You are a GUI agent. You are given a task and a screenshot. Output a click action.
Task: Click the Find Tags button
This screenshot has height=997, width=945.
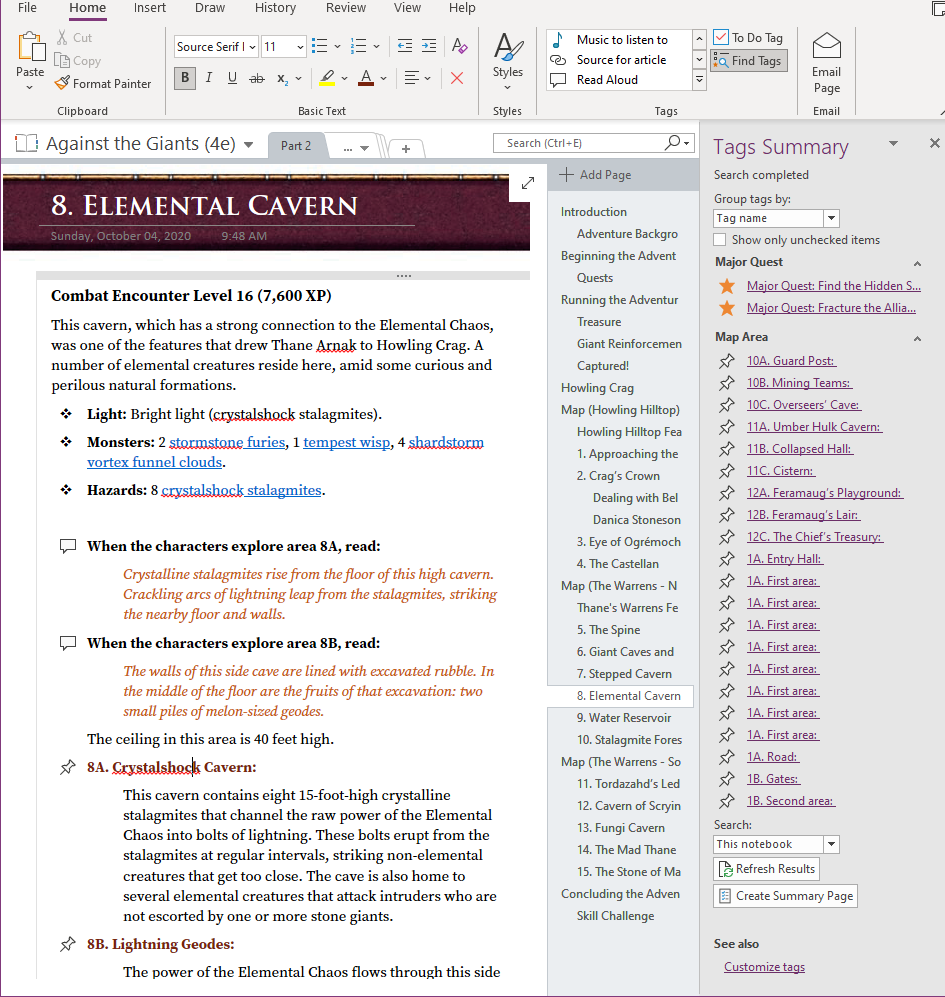pos(748,61)
